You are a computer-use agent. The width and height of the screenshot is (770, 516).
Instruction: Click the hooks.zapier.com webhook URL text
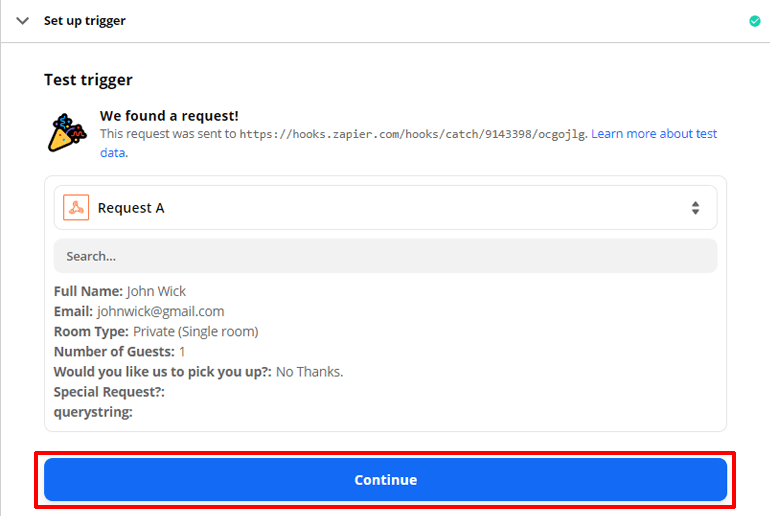coord(412,134)
